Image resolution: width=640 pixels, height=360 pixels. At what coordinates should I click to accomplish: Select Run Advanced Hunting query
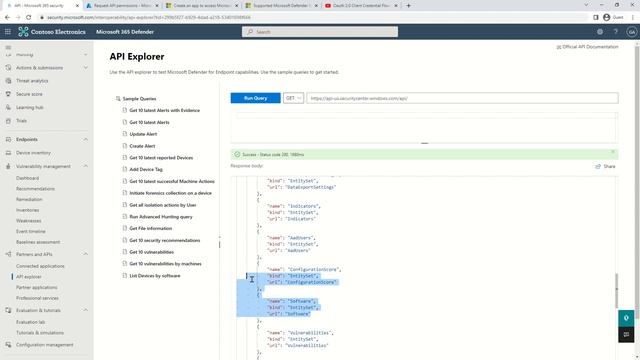[161, 217]
